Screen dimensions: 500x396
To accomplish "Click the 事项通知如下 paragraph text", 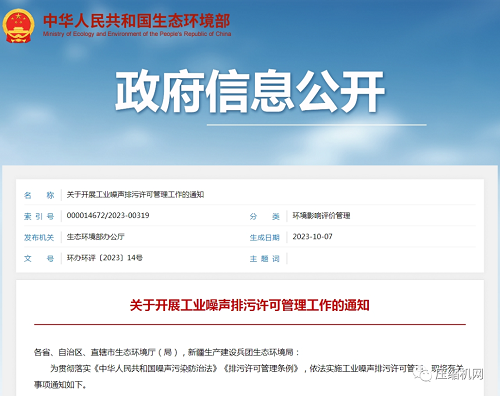I will (60, 385).
